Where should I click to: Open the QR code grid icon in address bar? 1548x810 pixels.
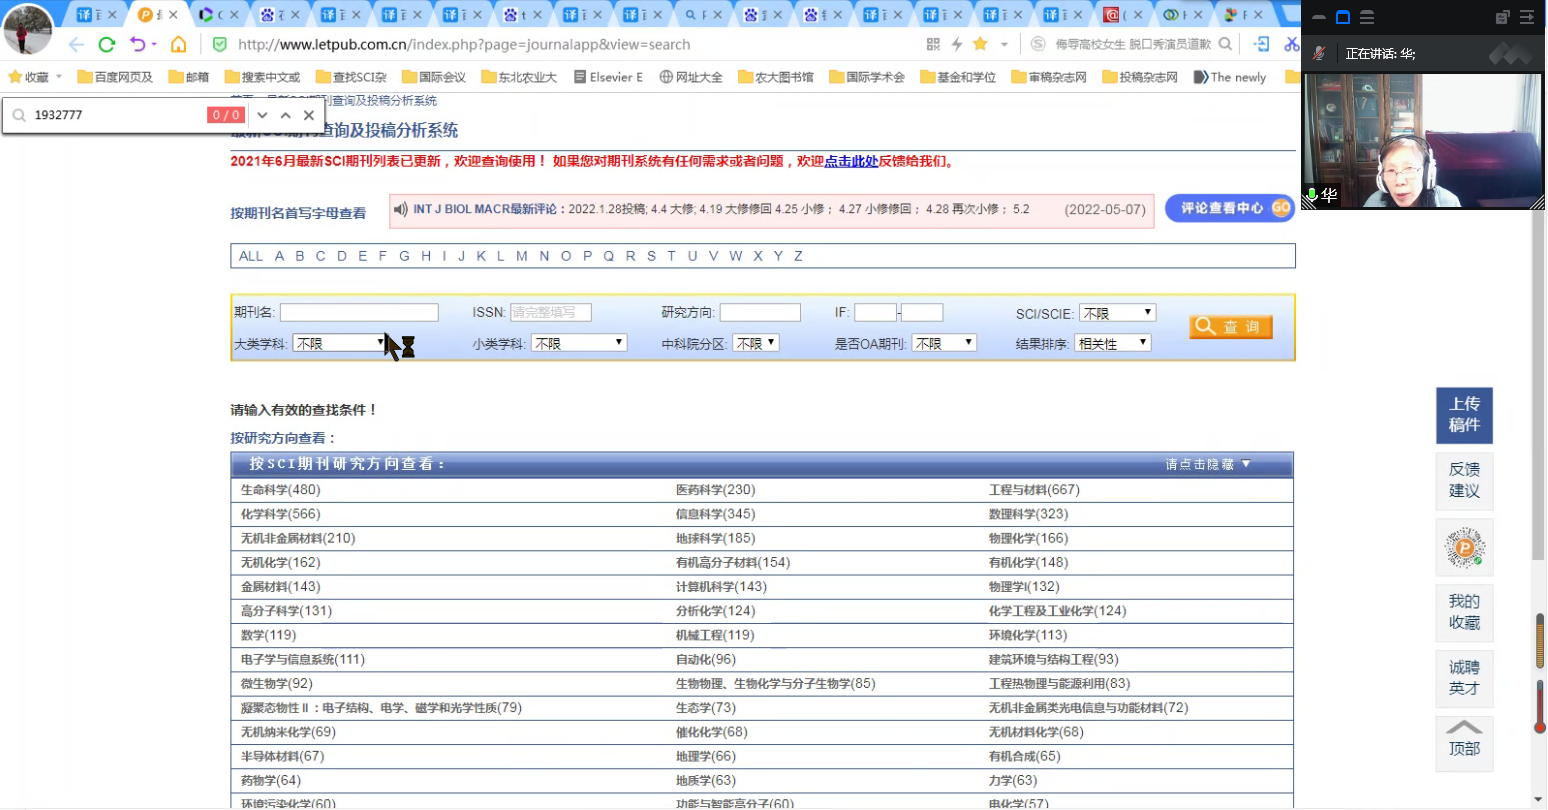[933, 44]
